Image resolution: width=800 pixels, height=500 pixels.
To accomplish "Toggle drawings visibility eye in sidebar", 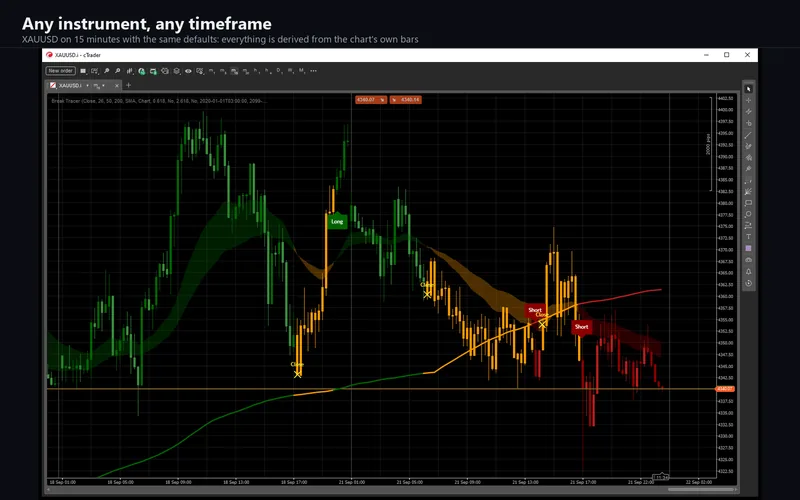I will coord(748,260).
